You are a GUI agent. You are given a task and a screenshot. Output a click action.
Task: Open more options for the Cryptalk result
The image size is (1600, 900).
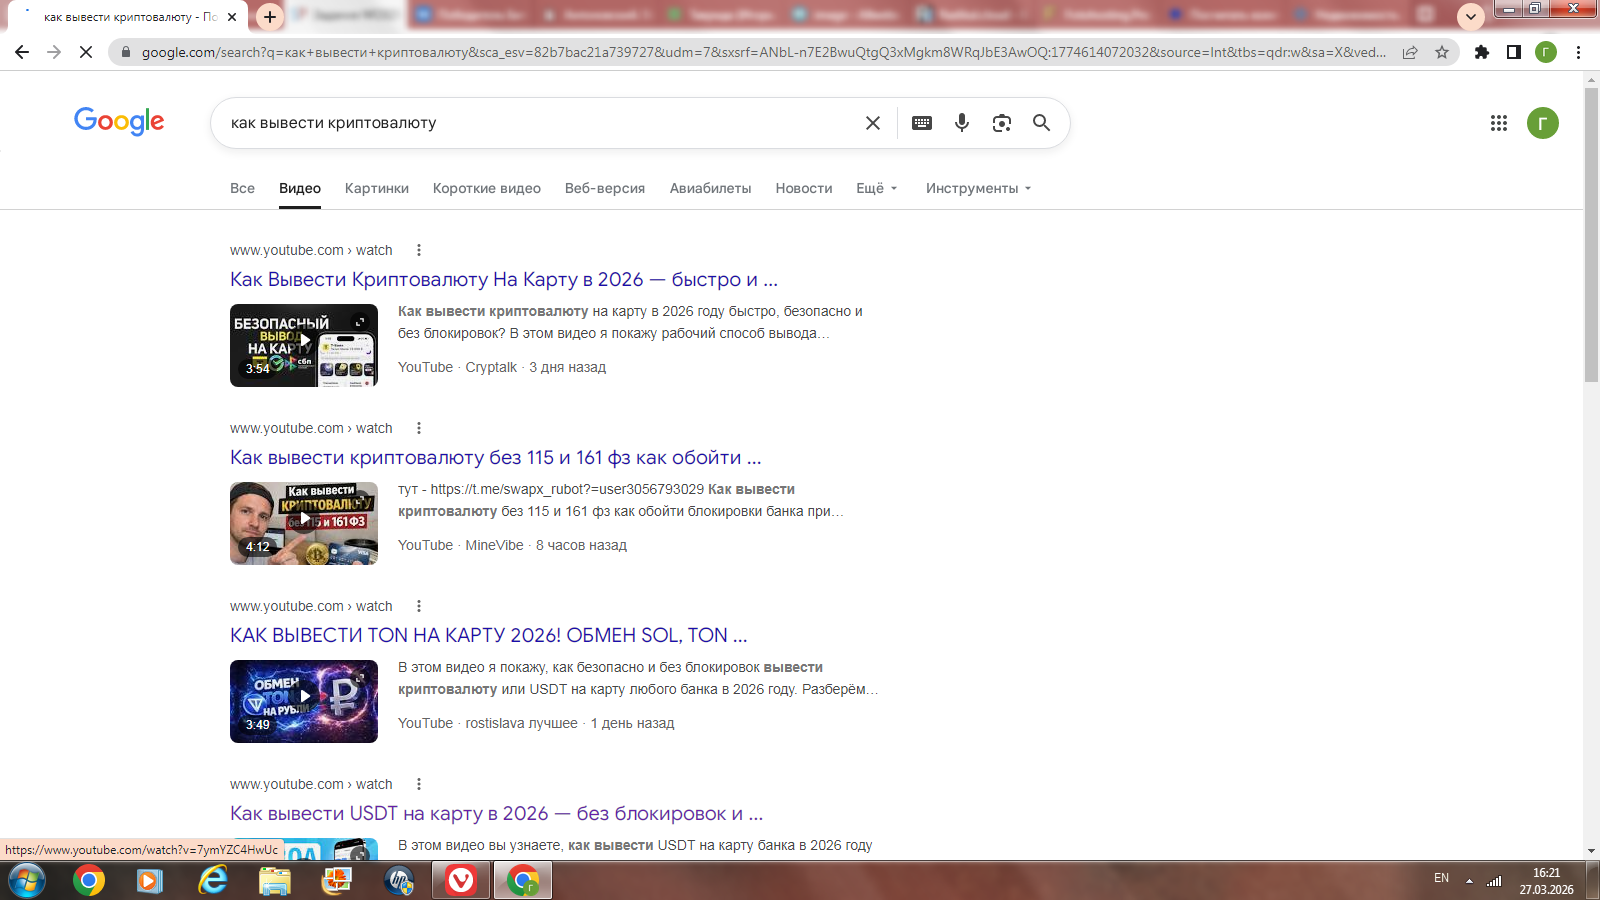[419, 250]
